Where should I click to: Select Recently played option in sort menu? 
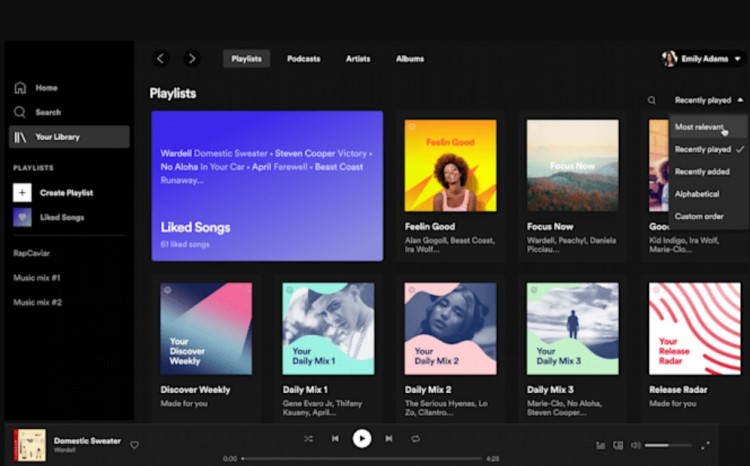click(x=708, y=149)
